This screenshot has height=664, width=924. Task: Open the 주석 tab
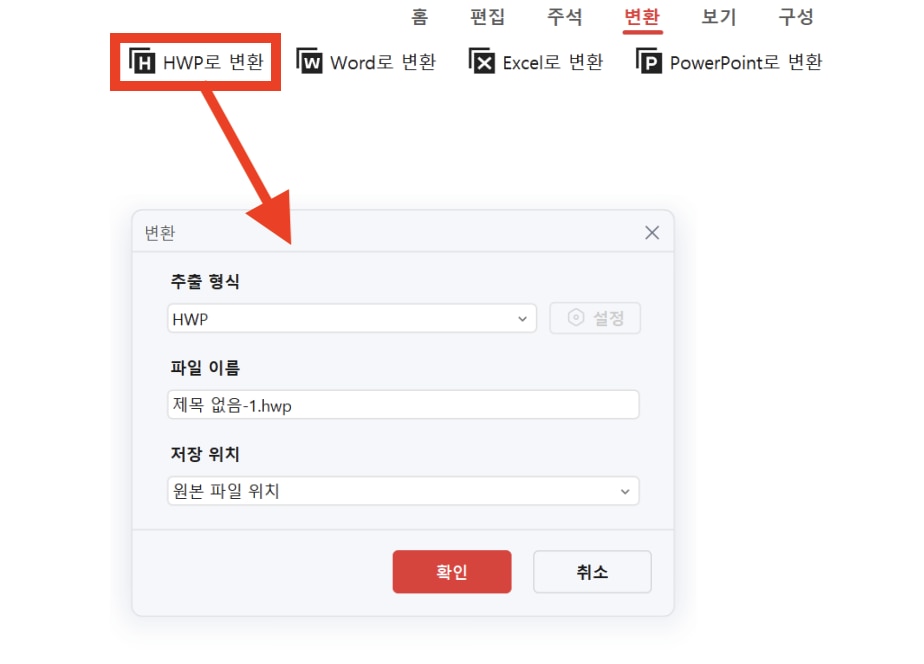[565, 16]
